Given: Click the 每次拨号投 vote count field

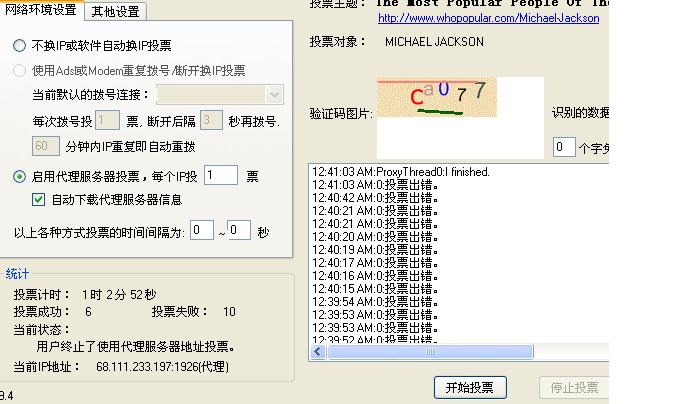Looking at the screenshot, I should [x=107, y=121].
